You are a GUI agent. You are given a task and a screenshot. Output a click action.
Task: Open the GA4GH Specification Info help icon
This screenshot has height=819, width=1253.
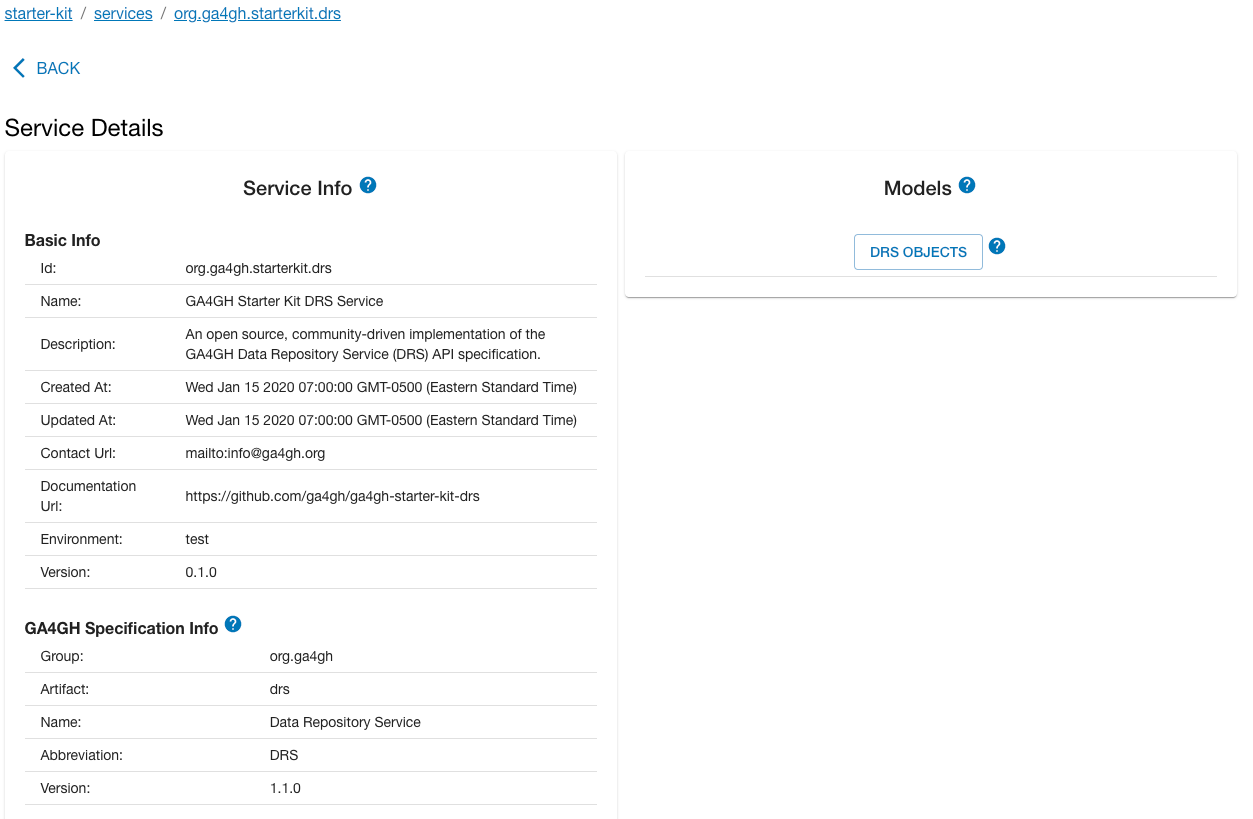pos(232,623)
